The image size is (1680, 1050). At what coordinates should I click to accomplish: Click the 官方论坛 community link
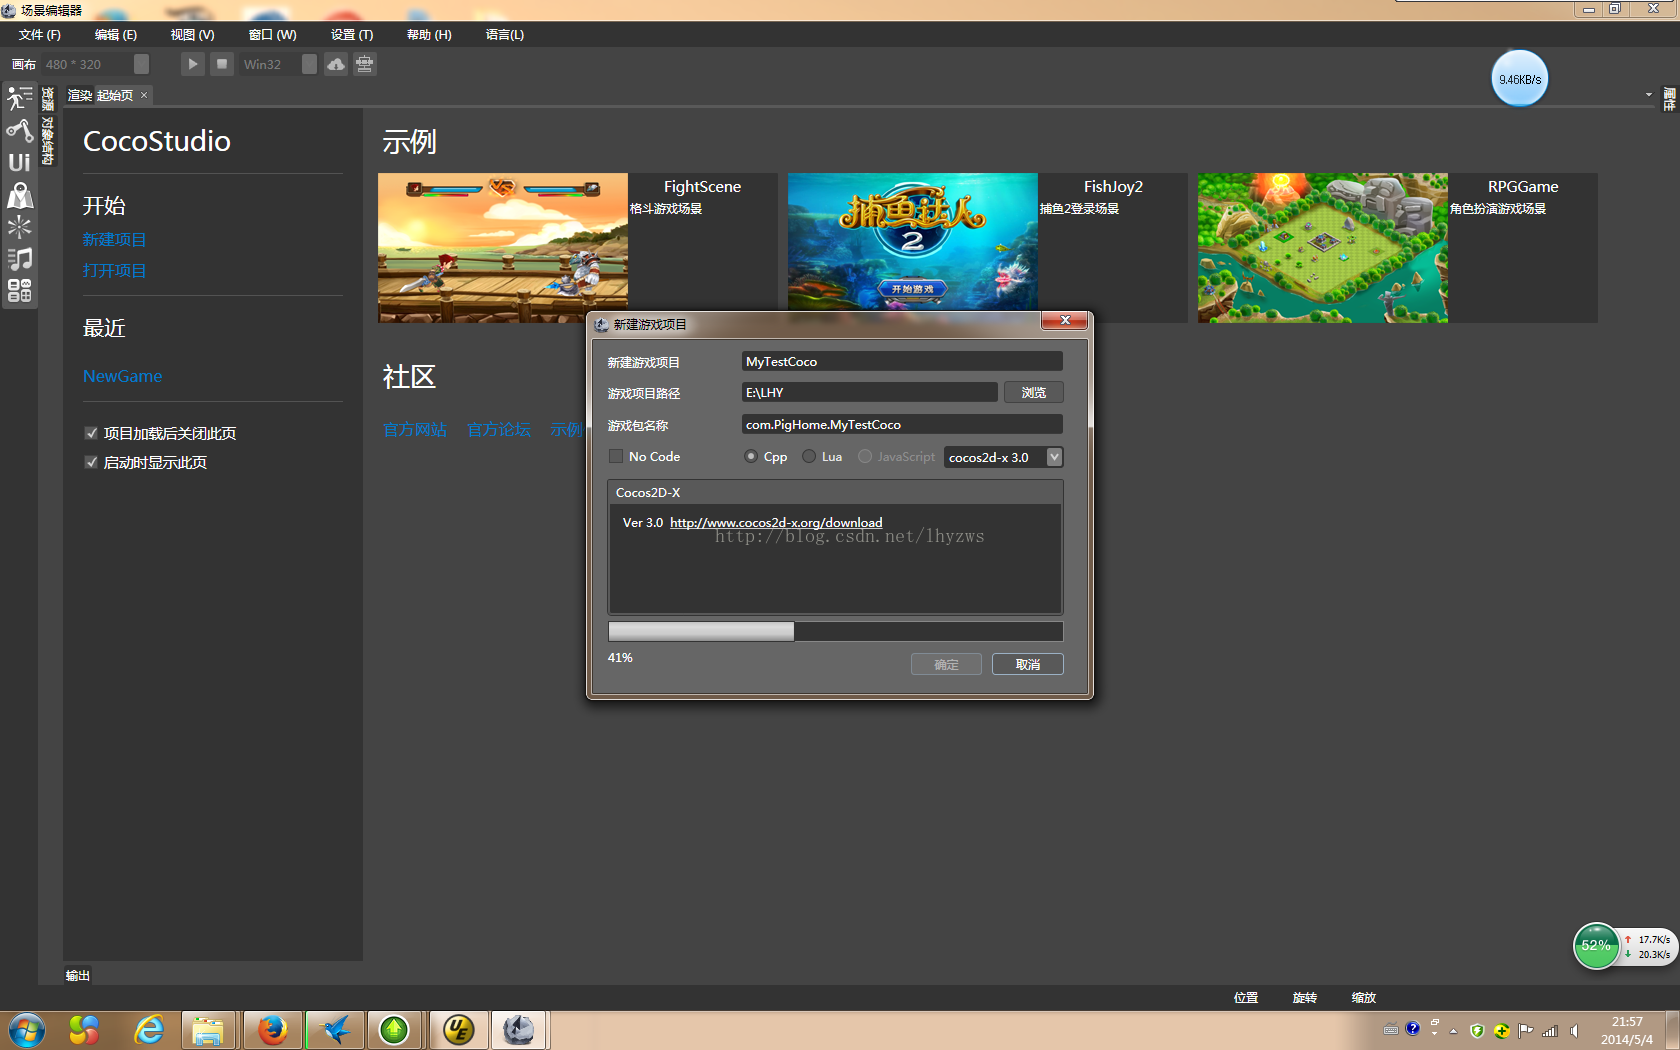point(499,430)
